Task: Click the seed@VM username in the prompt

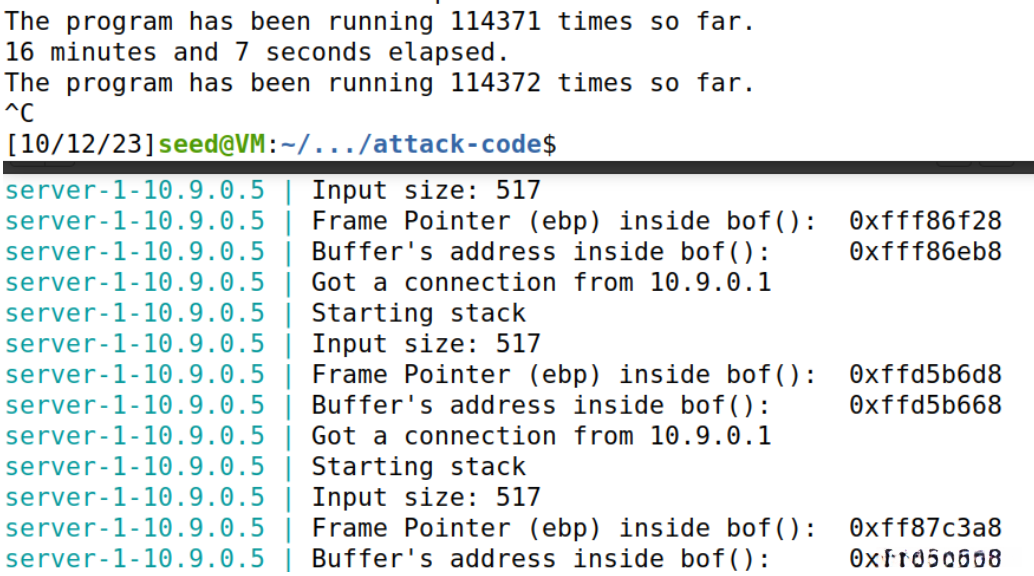Action: (x=210, y=145)
